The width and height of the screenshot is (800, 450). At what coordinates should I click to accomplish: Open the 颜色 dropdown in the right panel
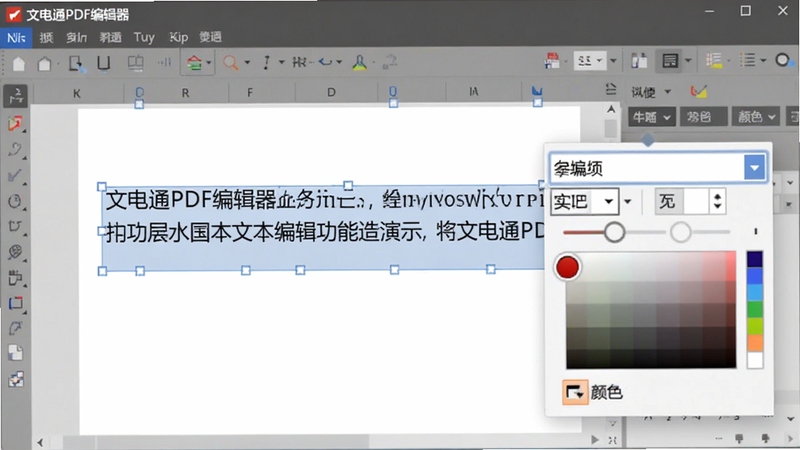tap(757, 117)
